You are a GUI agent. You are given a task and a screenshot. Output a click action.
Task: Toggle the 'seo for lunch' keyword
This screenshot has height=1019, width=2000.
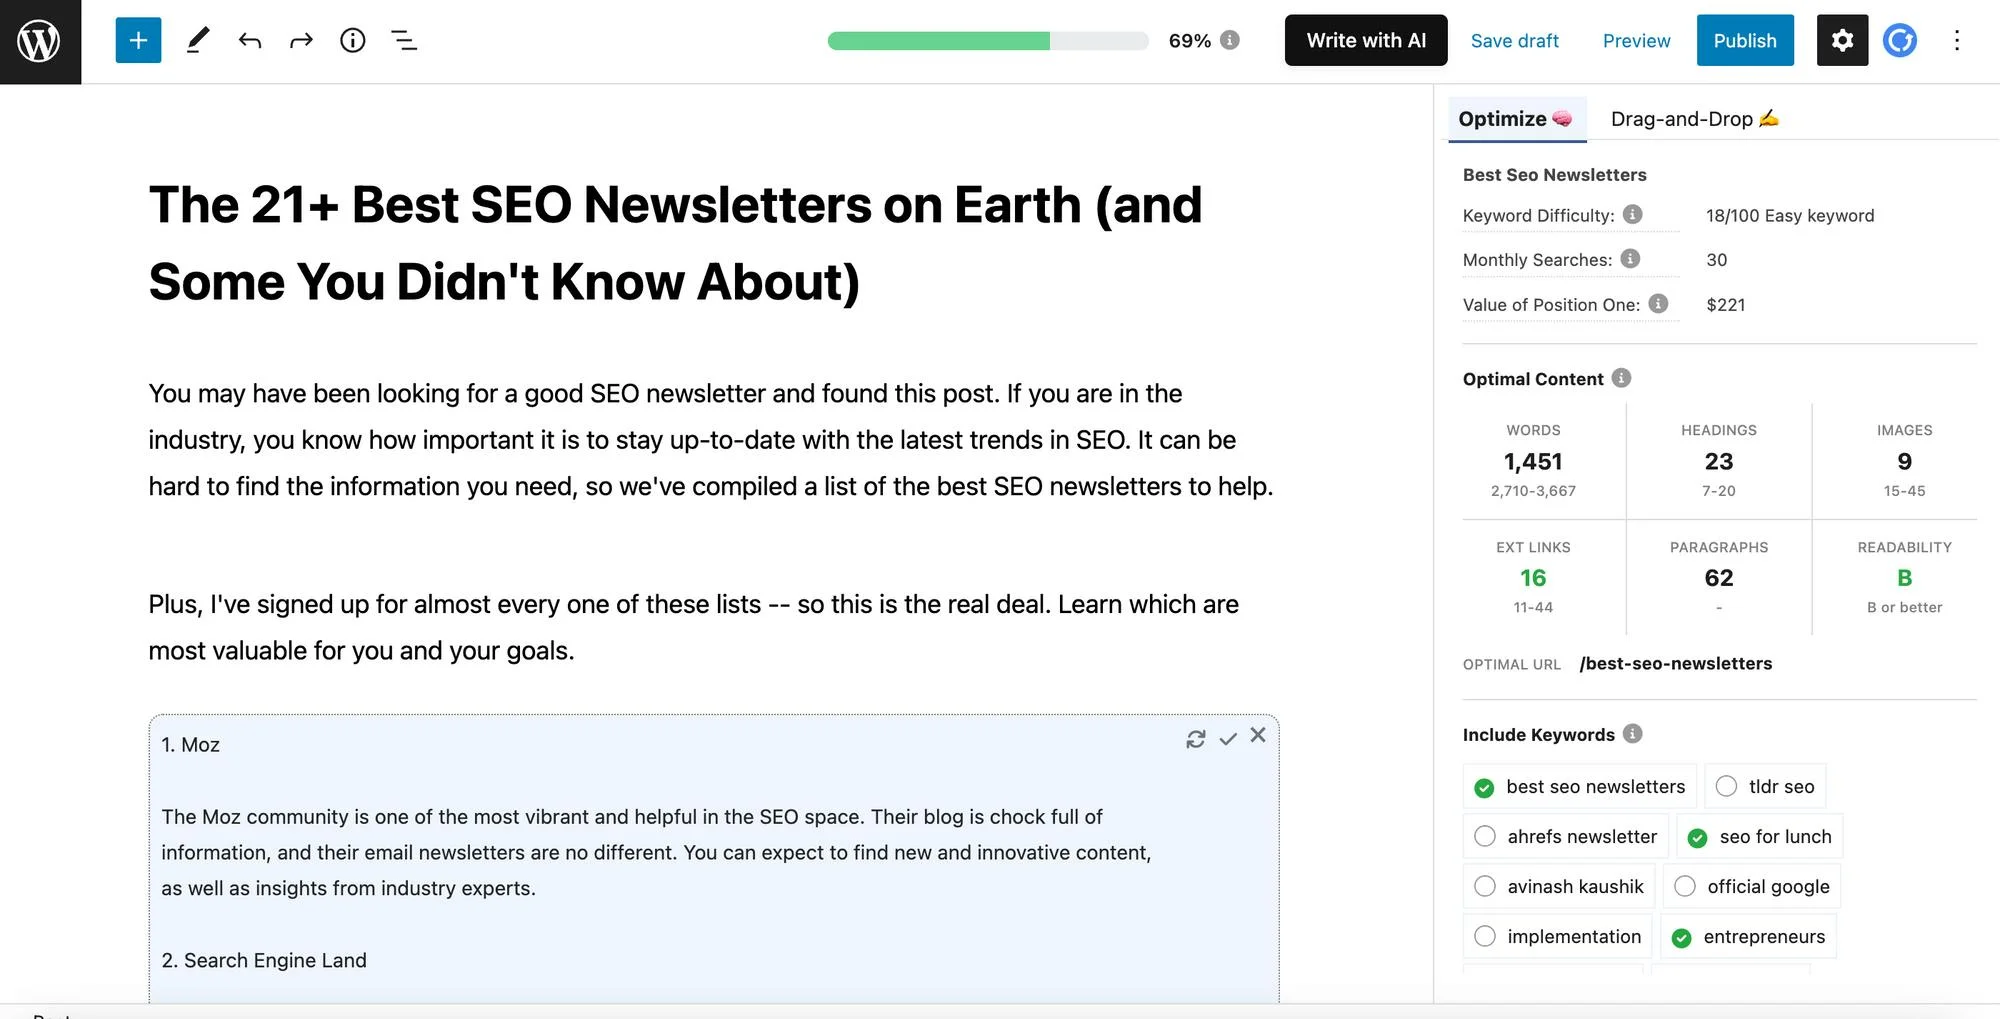click(x=1759, y=837)
